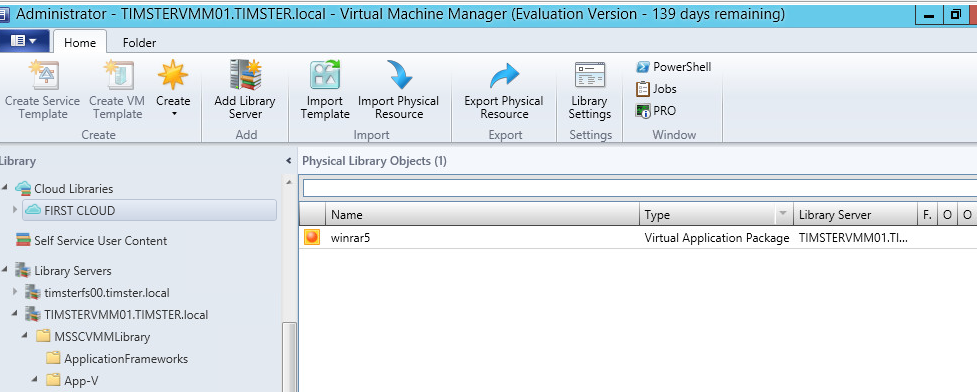Click Self Service User Content icon

tap(23, 241)
